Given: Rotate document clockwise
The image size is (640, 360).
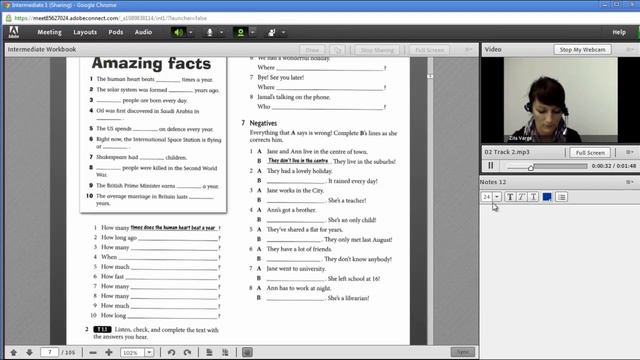Looking at the screenshot, I should click(187, 352).
